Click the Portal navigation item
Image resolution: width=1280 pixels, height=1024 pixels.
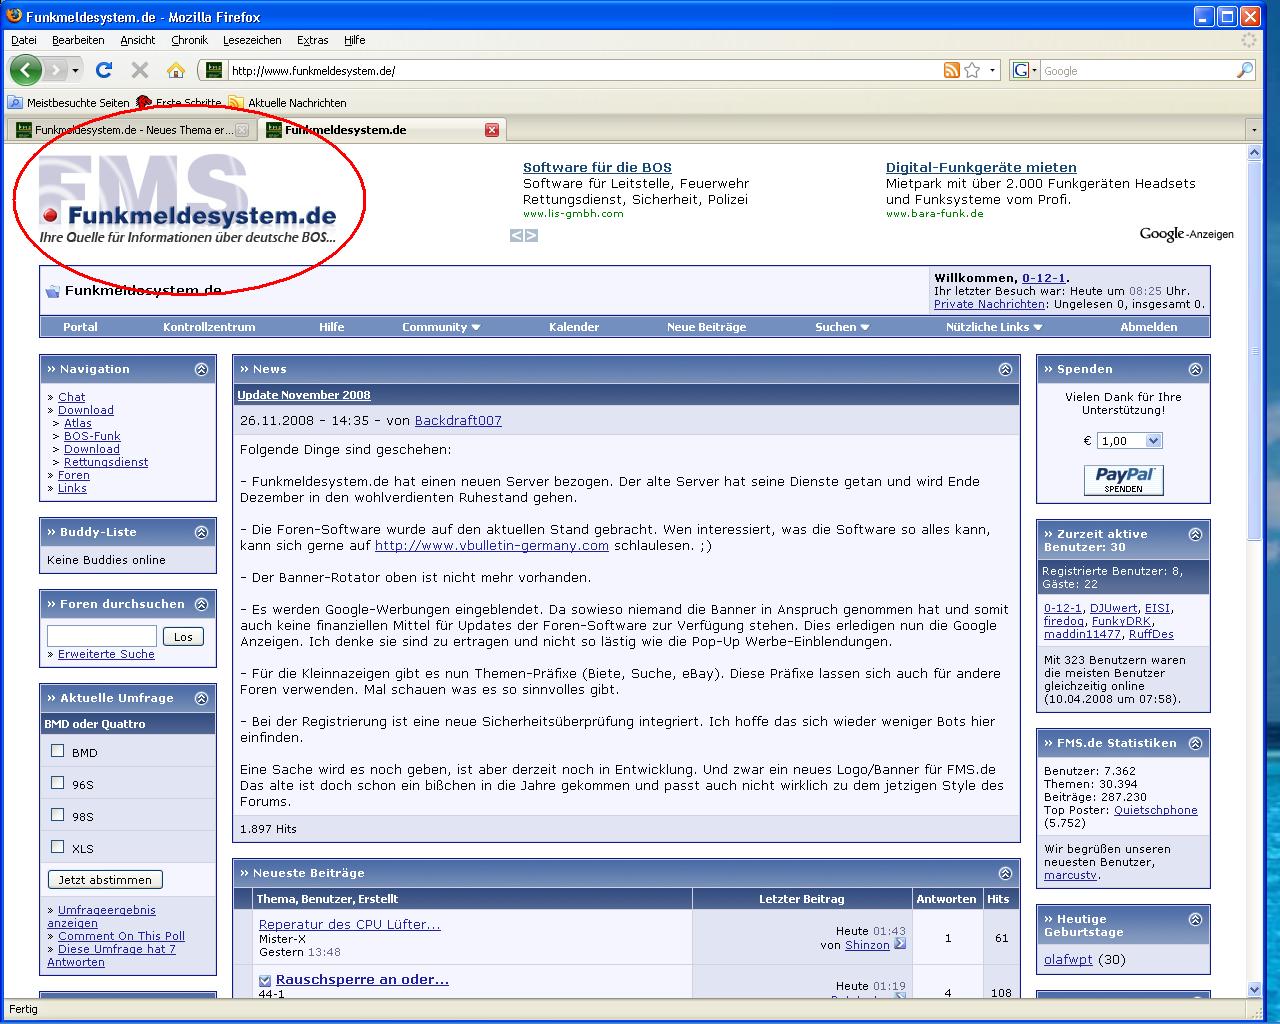tap(81, 327)
